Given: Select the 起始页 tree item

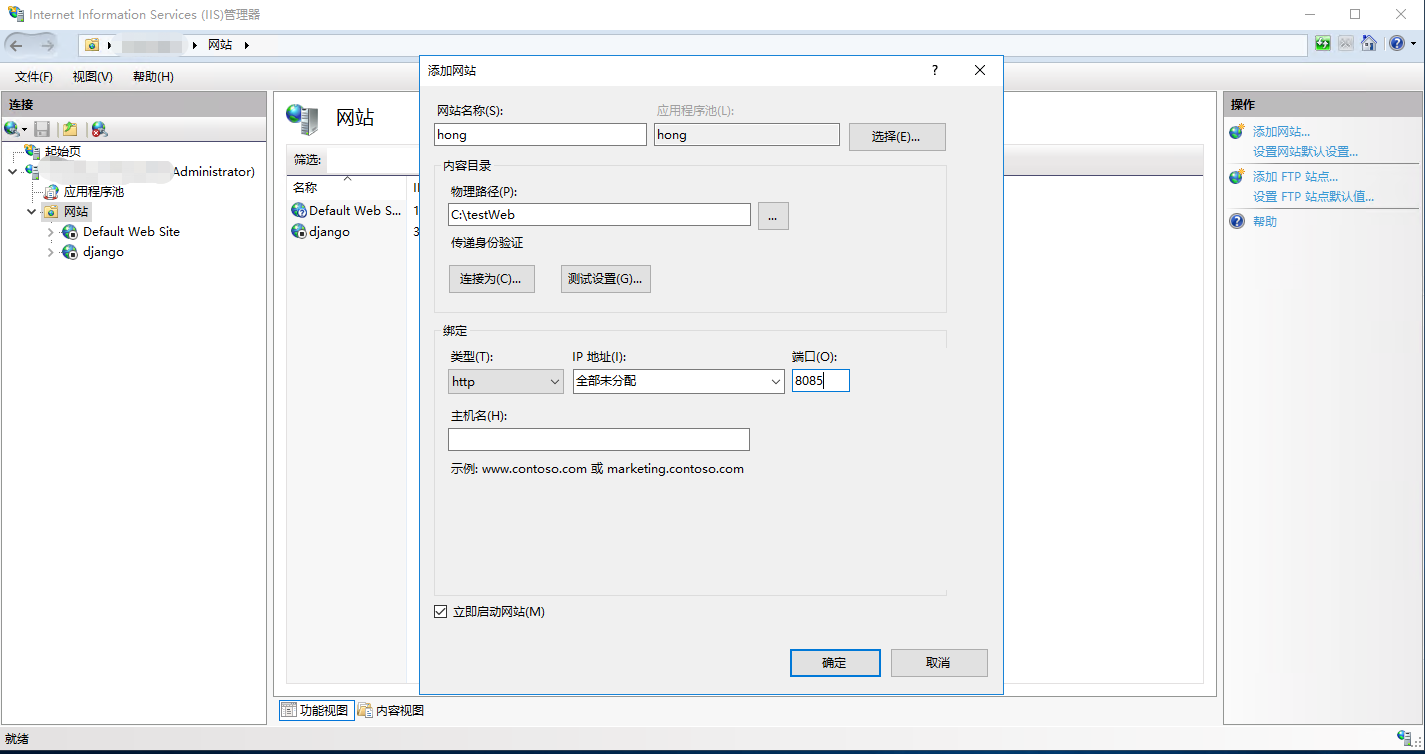Looking at the screenshot, I should point(63,151).
